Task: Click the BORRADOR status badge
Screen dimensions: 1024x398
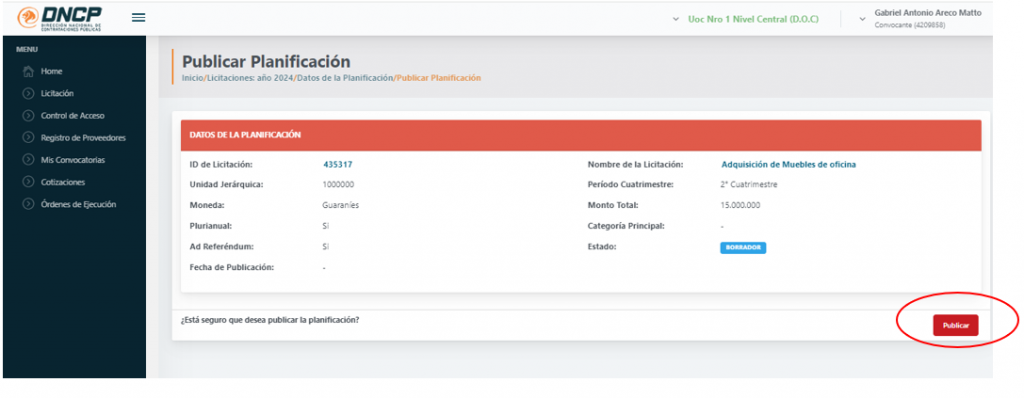Action: click(743, 248)
